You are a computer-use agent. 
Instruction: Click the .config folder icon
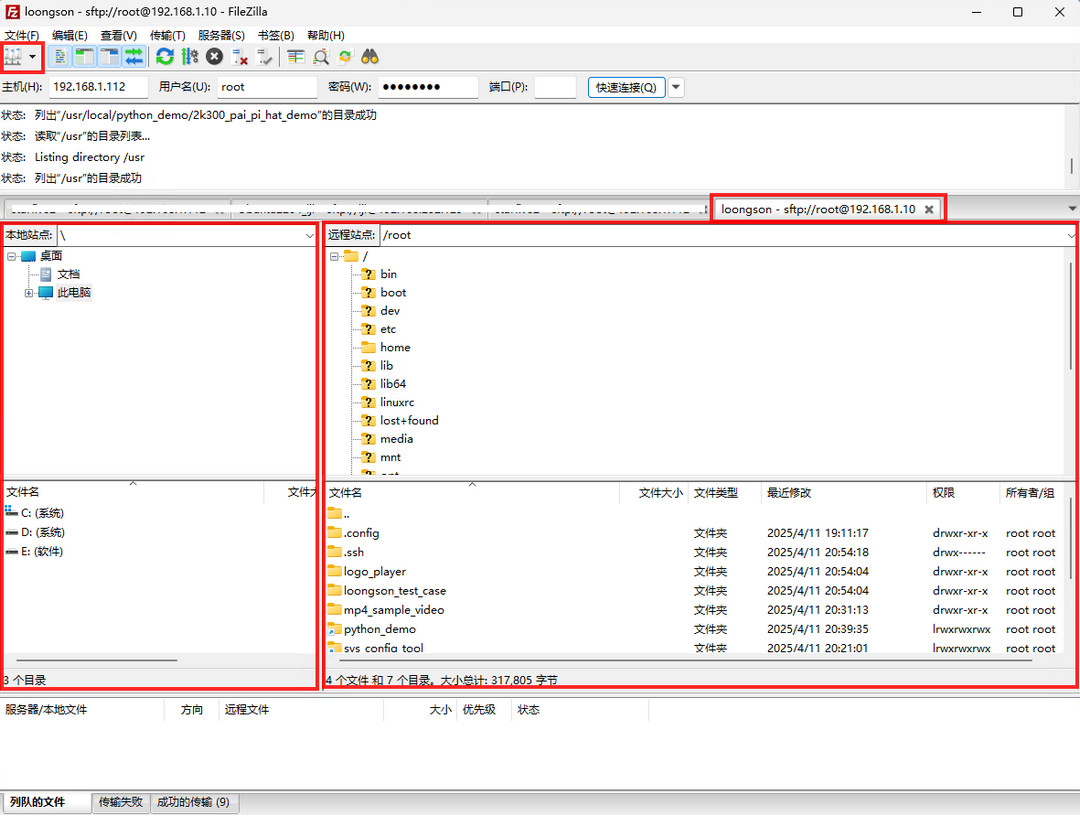pyautogui.click(x=335, y=532)
